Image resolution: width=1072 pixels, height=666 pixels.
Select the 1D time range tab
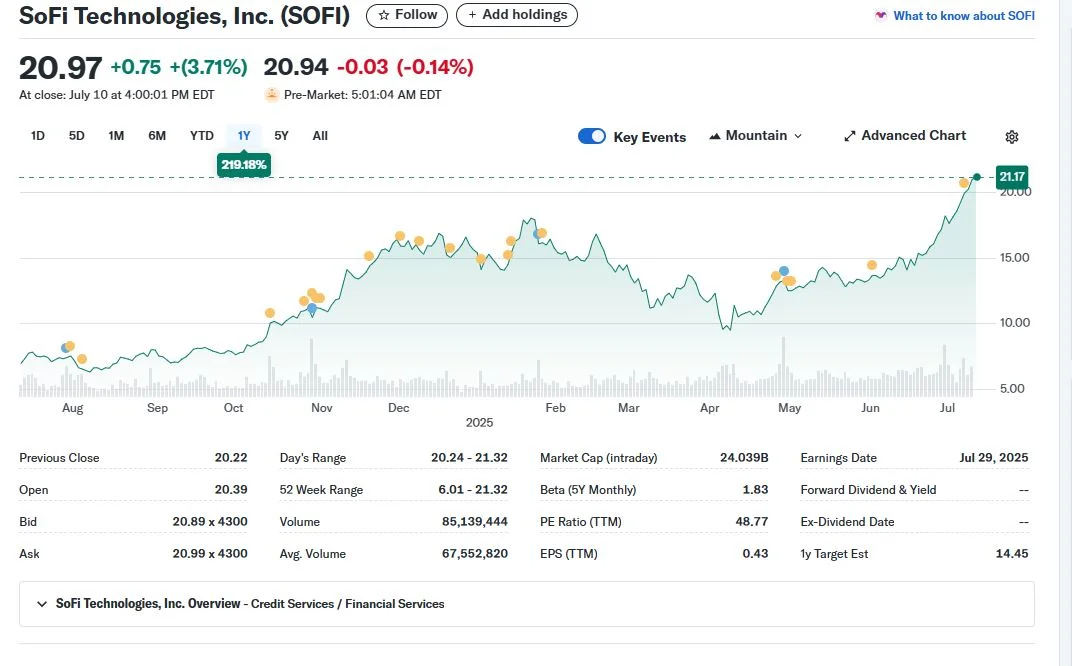(x=38, y=136)
